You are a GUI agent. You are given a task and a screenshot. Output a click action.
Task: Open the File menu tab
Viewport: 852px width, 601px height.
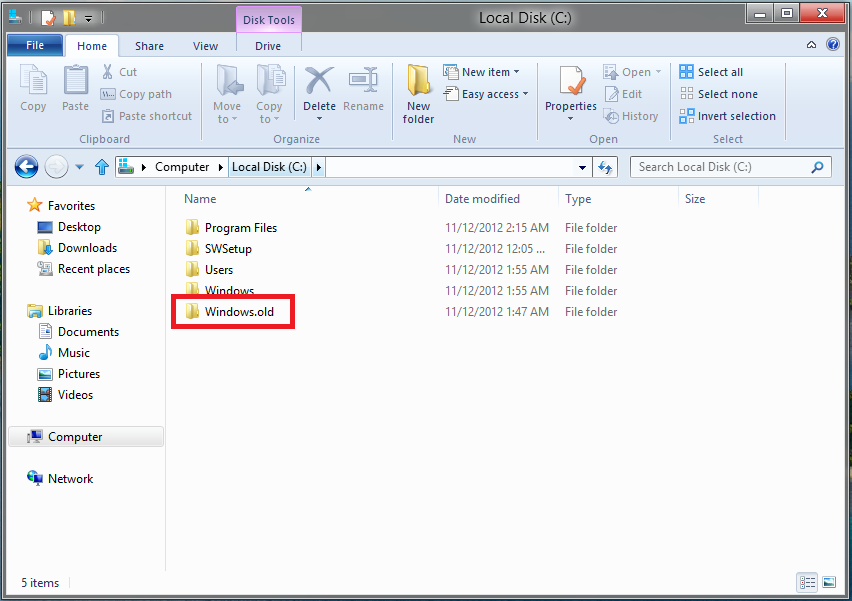coord(35,46)
